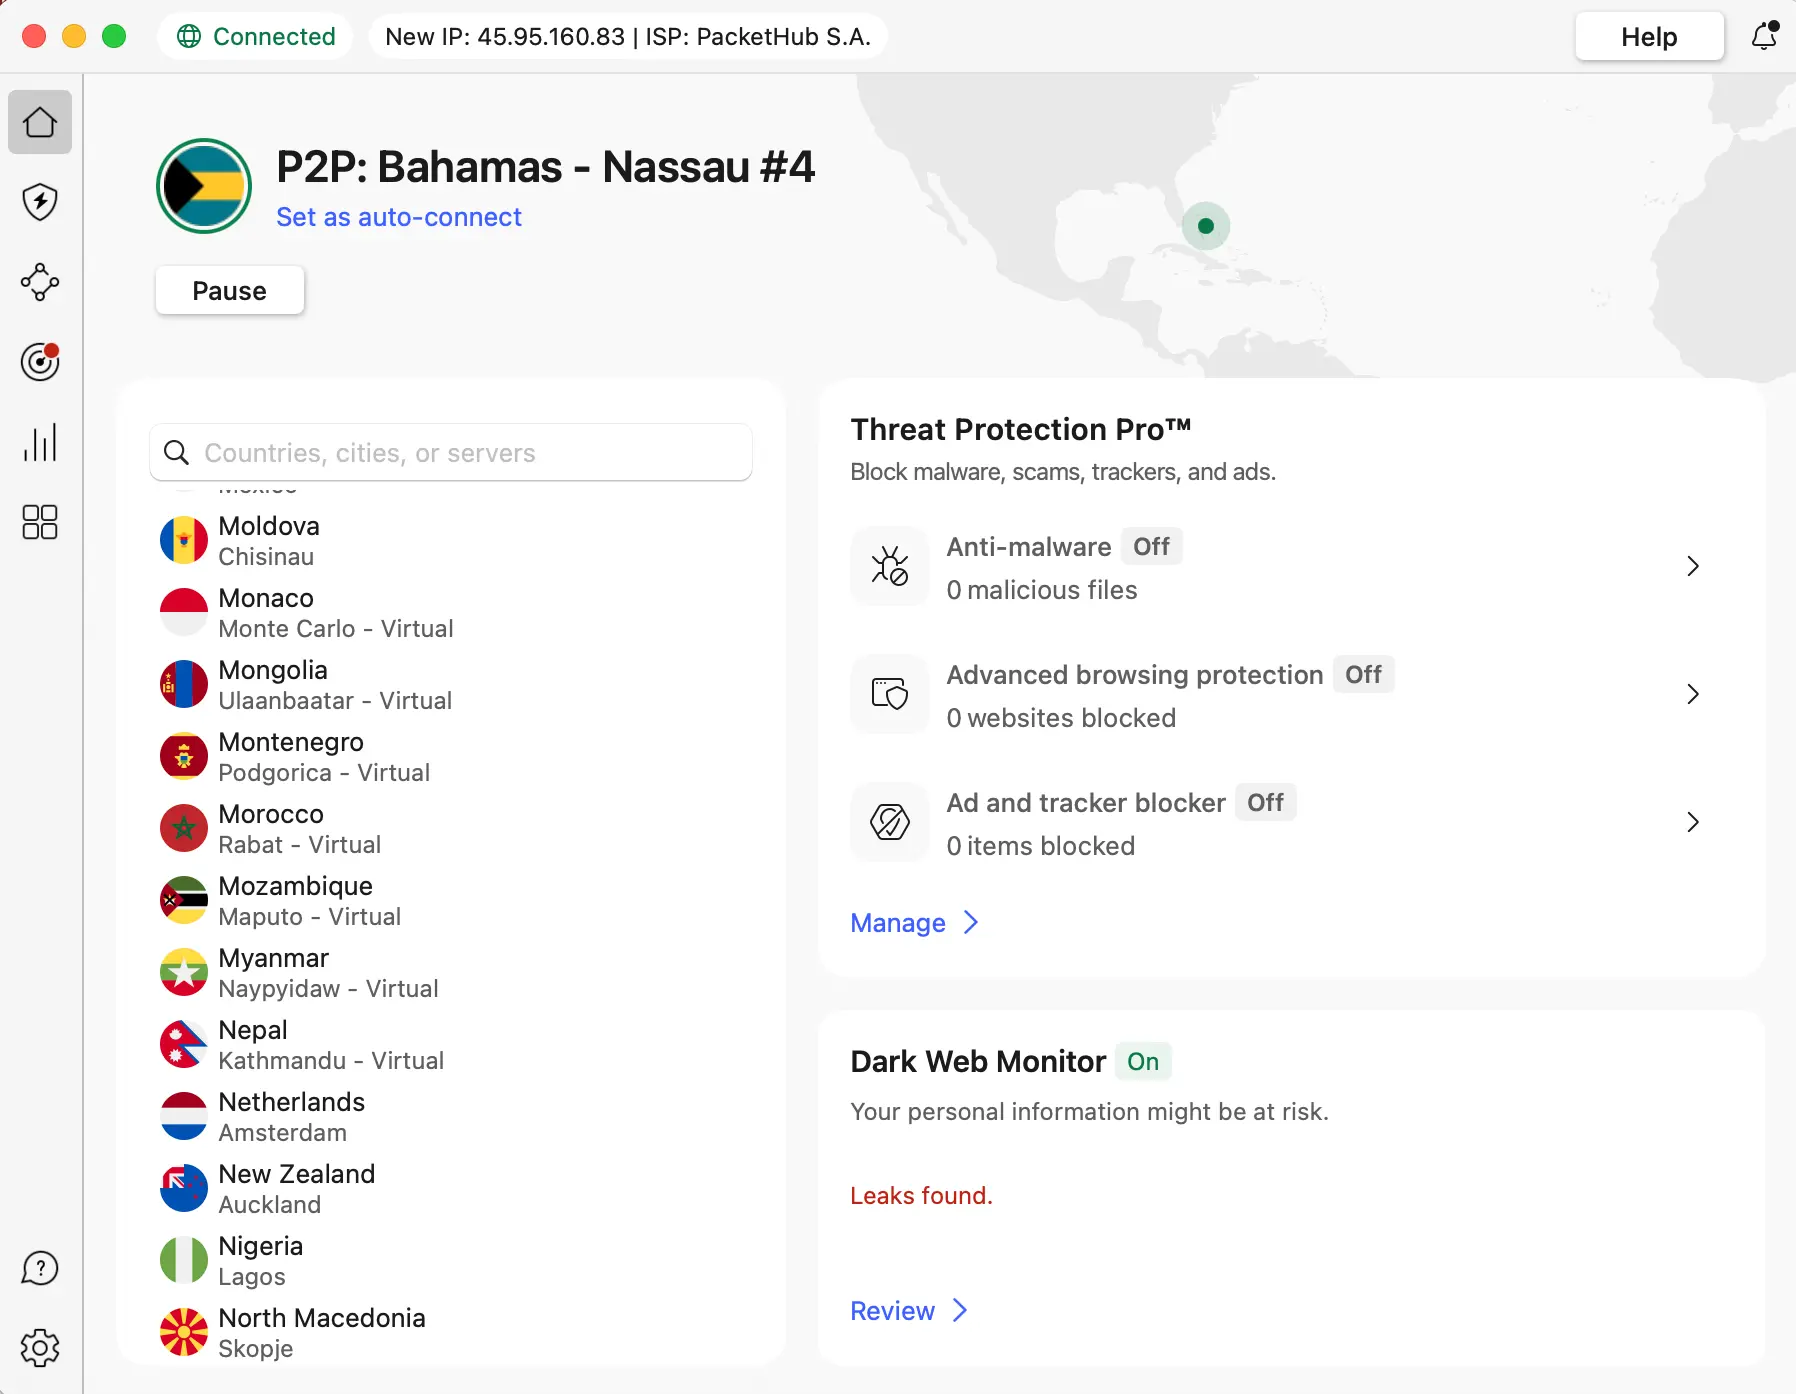Screen dimensions: 1796x1394
Task: Expand Ad and tracker blocker details
Action: 1693,822
